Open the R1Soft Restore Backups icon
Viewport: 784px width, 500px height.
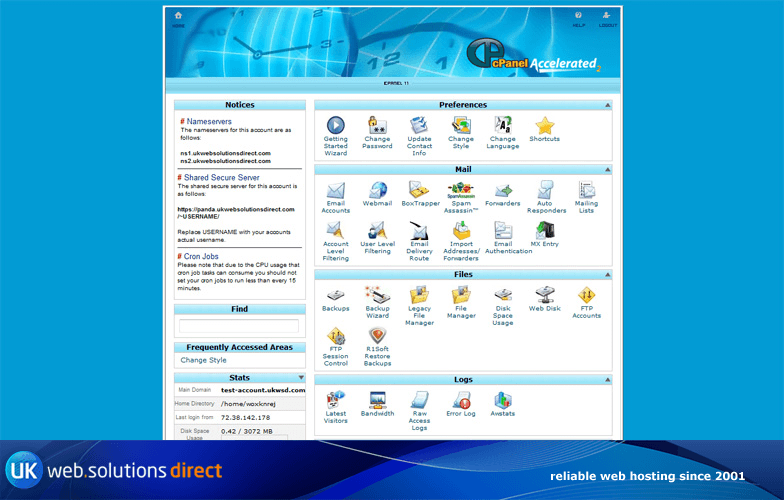pyautogui.click(x=377, y=337)
